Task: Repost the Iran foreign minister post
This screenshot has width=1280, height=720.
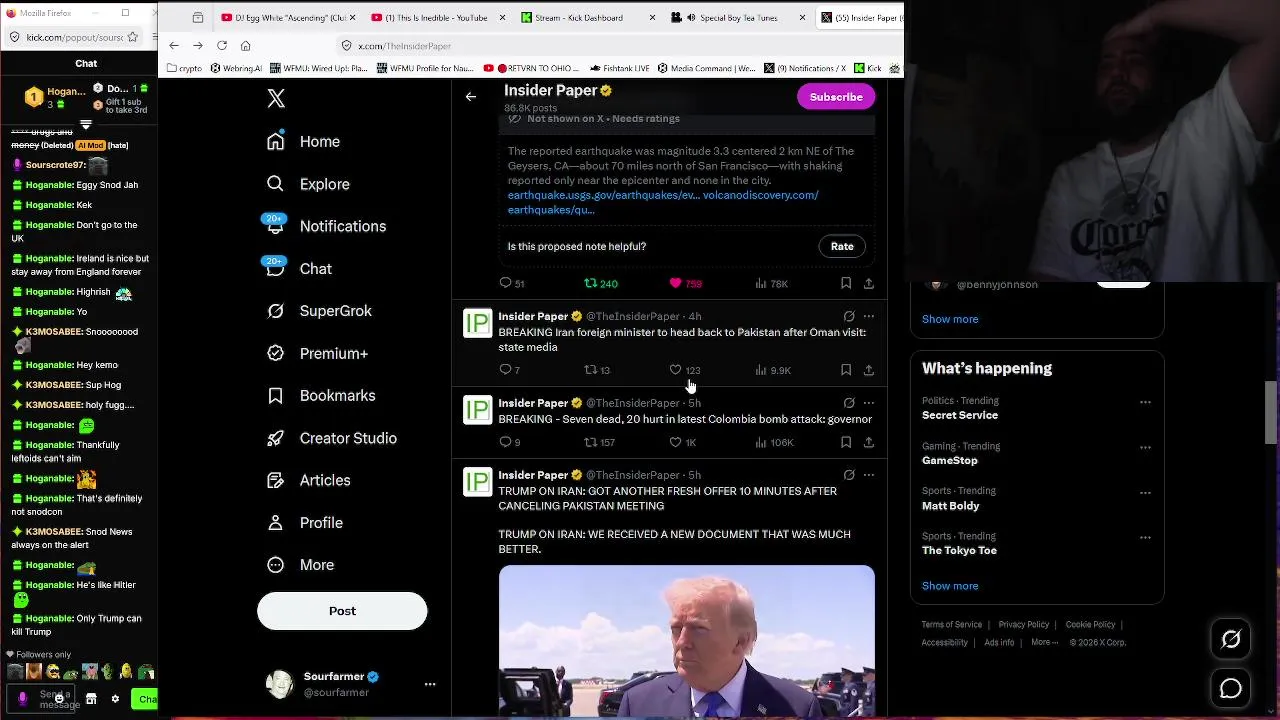Action: point(597,370)
